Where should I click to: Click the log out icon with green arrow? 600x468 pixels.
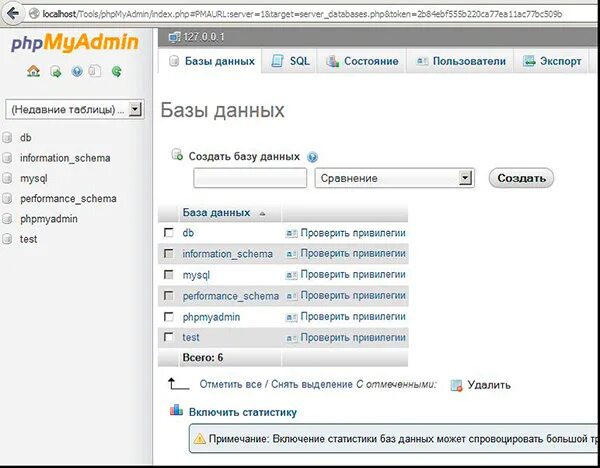click(x=55, y=72)
